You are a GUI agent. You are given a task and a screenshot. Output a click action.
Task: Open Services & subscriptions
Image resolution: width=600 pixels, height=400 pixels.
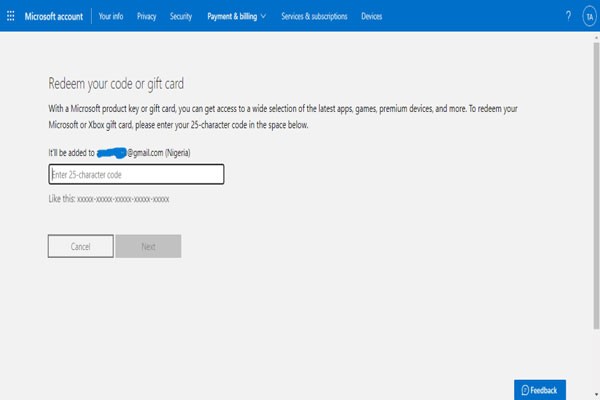[x=315, y=16]
